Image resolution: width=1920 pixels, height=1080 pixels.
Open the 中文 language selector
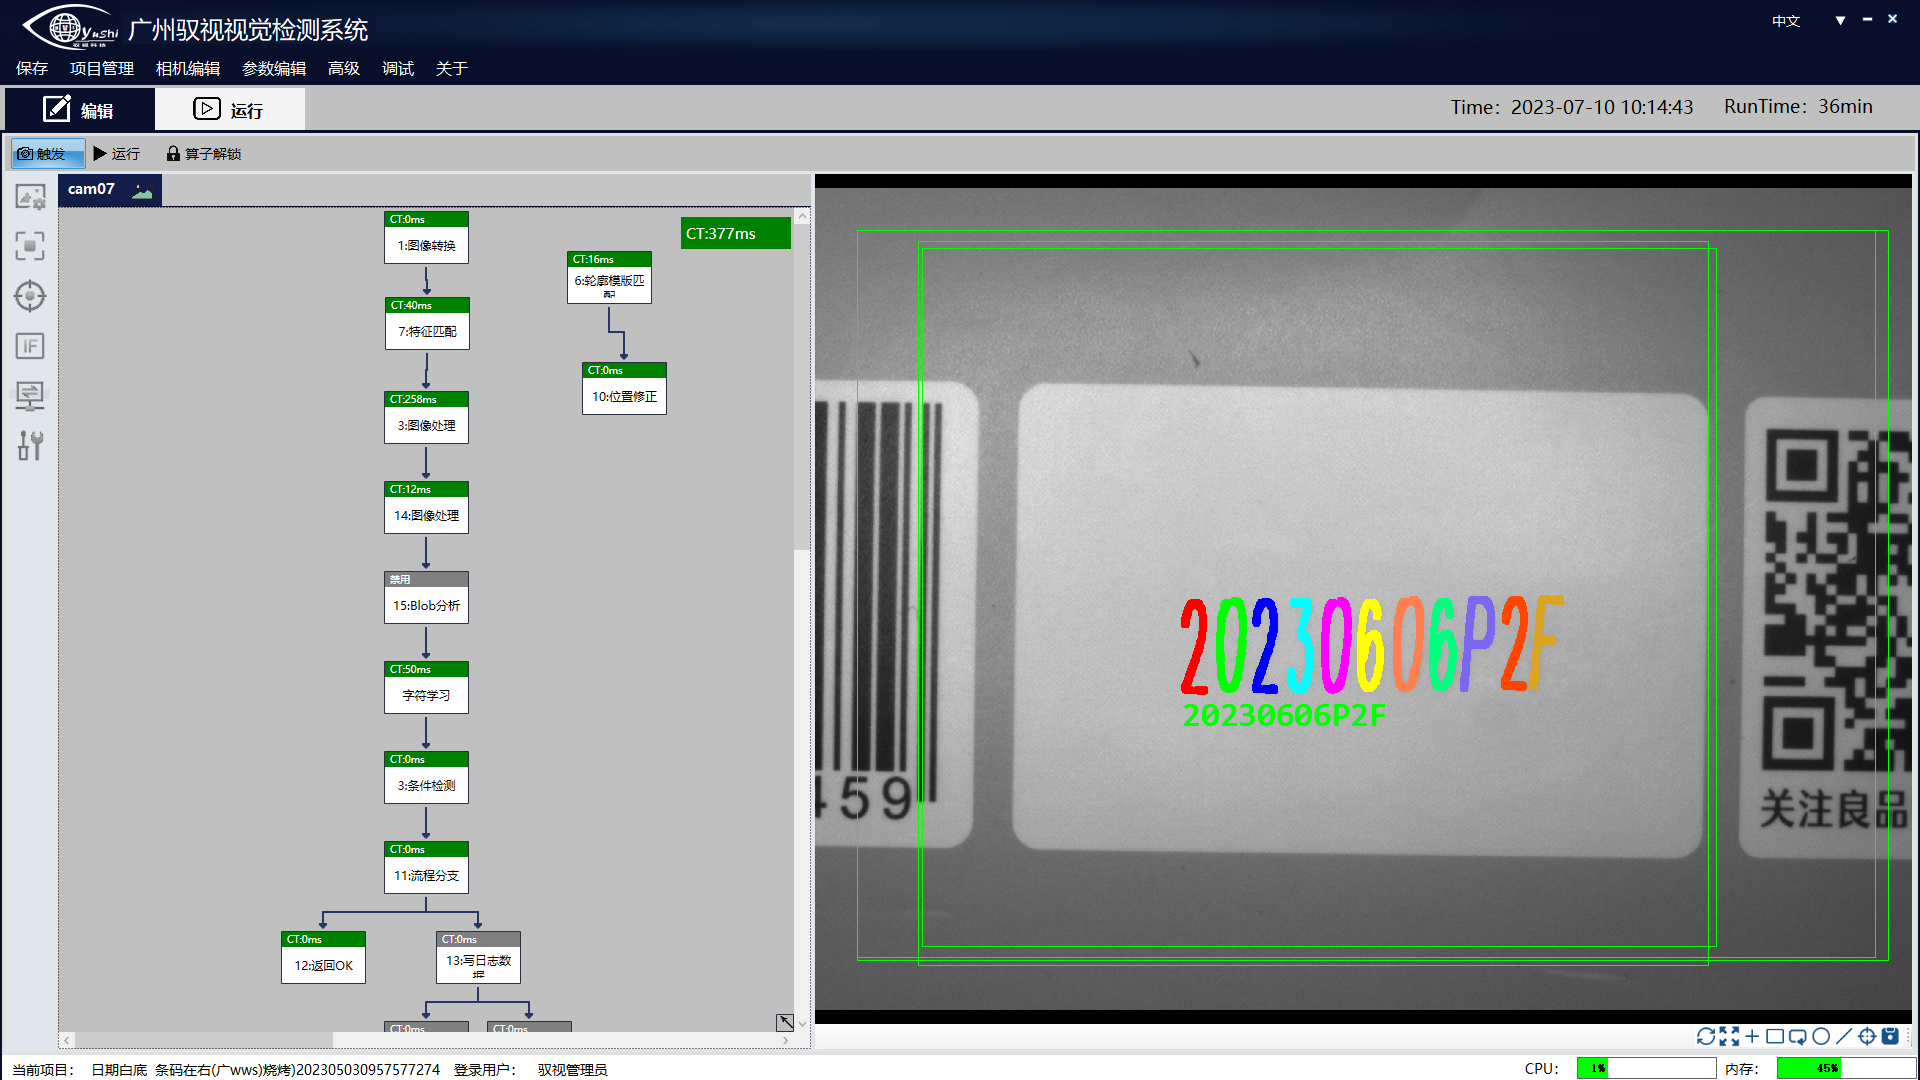pyautogui.click(x=1785, y=21)
